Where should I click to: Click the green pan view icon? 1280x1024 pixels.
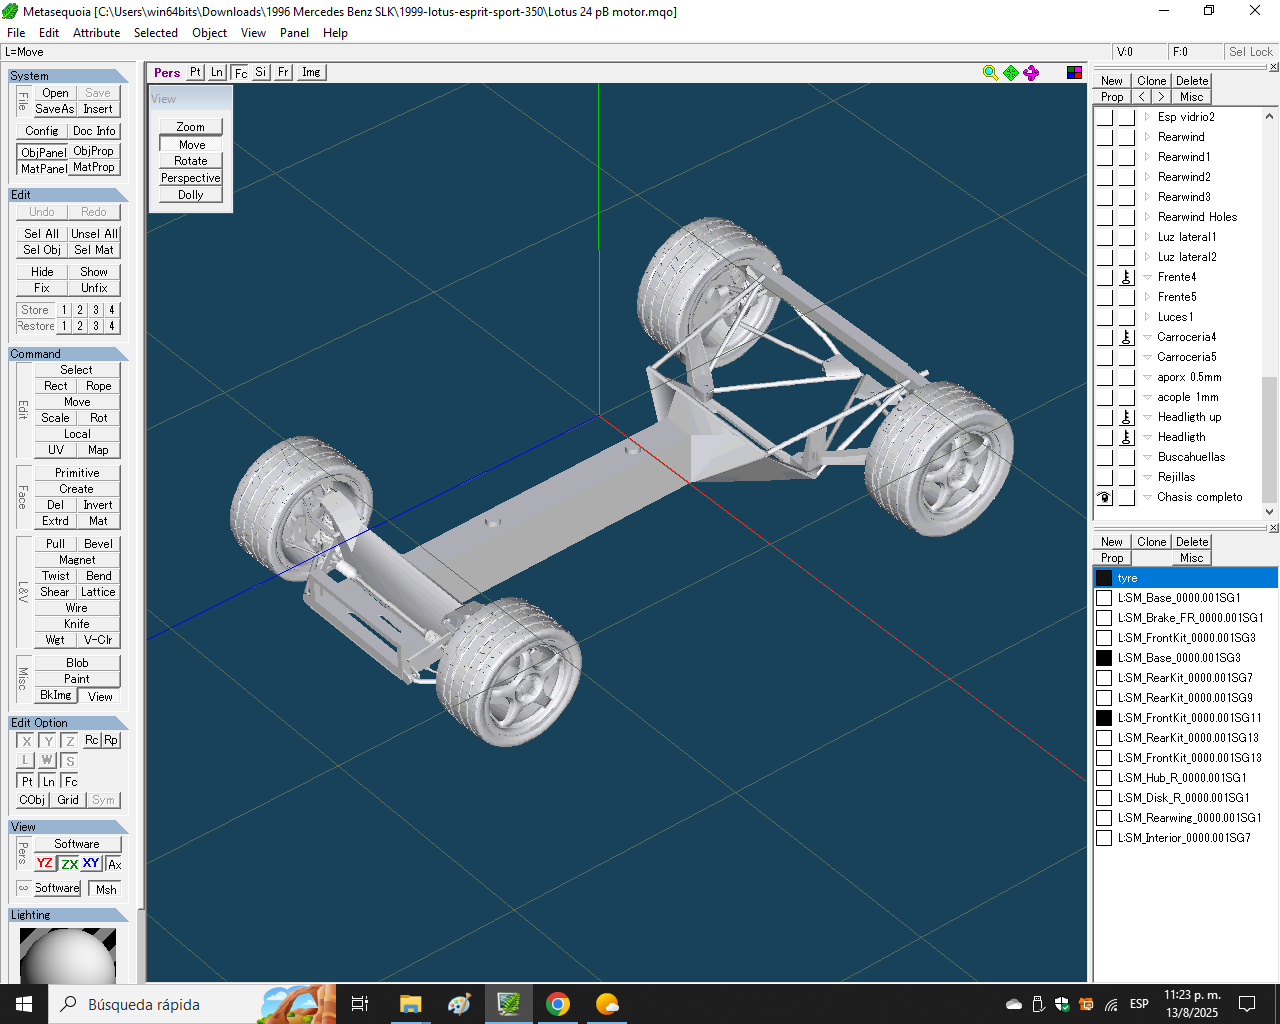pos(1011,73)
